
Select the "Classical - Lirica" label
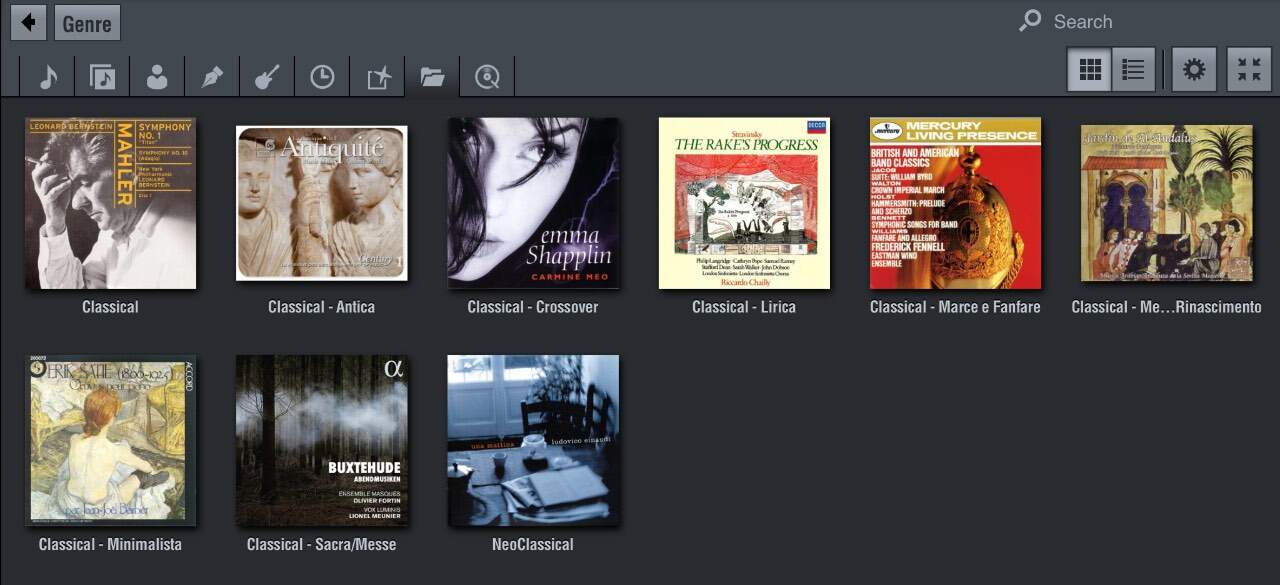[x=744, y=307]
